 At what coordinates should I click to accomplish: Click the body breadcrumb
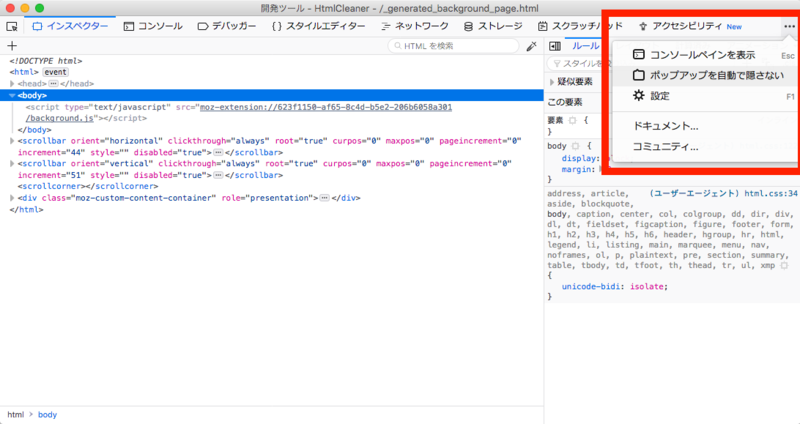[47, 415]
